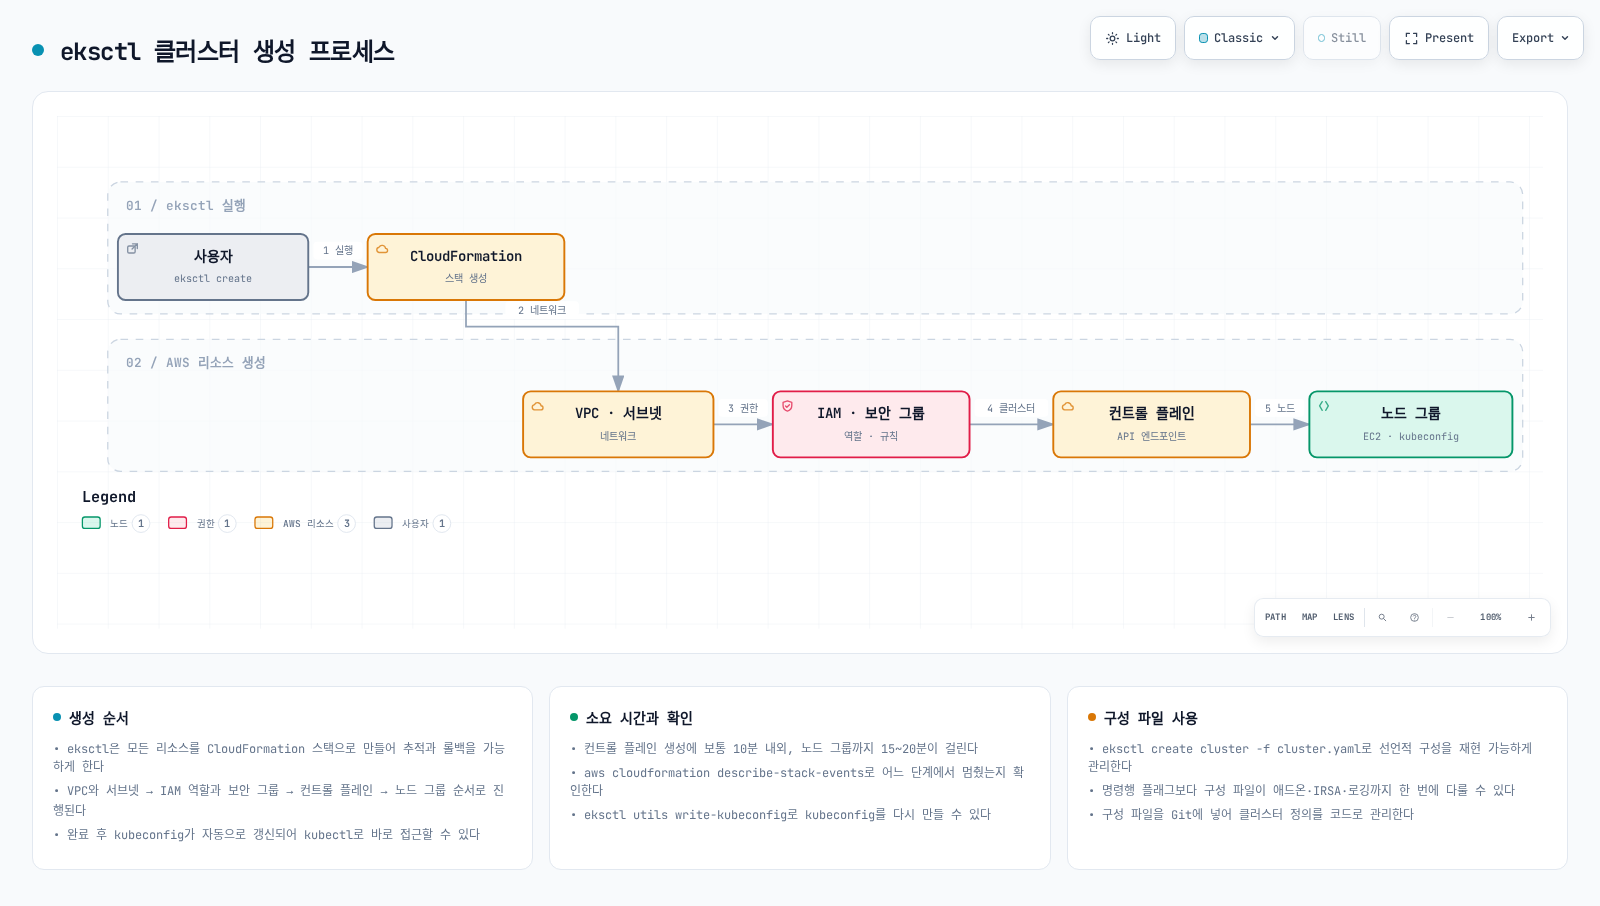The image size is (1600, 906).
Task: Click the 'eksctl utils write-kubeconfig' bullet
Action: coord(781,814)
